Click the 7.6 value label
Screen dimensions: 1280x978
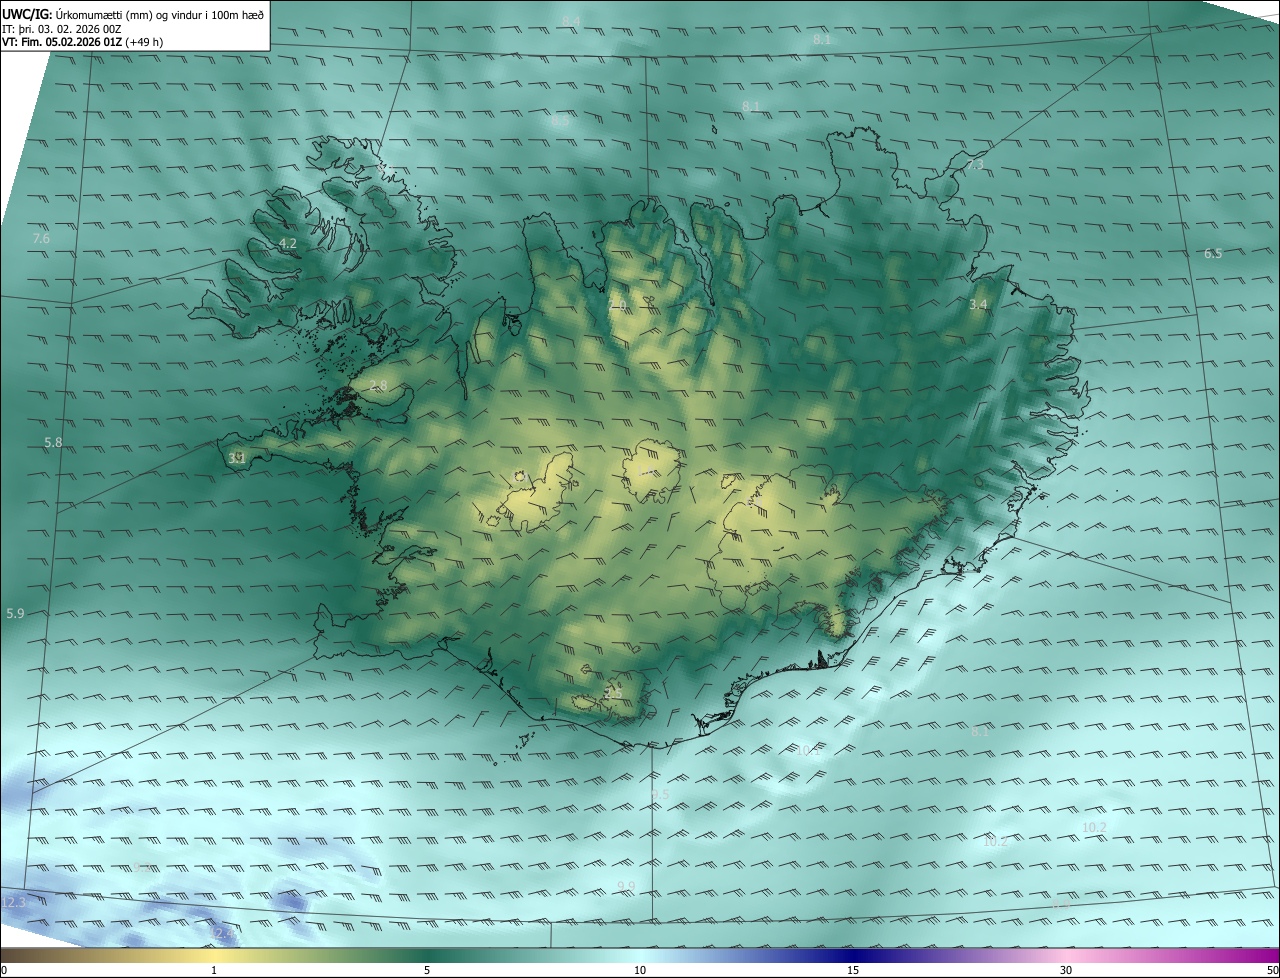click(41, 238)
